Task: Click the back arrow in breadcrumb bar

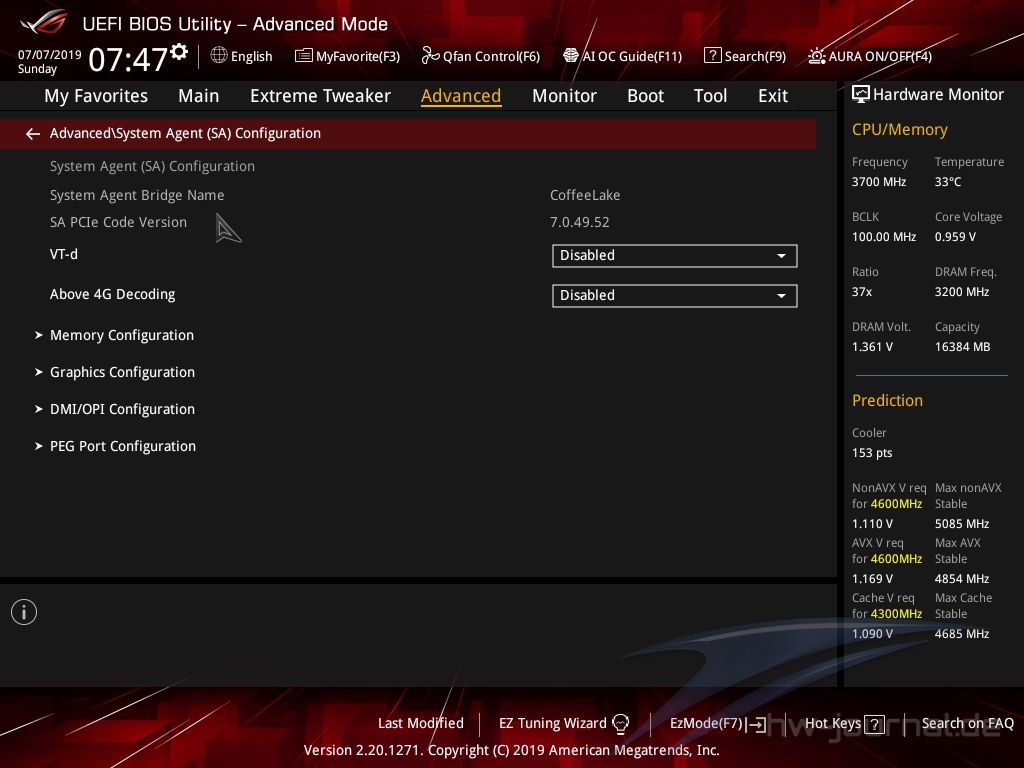Action: 33,134
